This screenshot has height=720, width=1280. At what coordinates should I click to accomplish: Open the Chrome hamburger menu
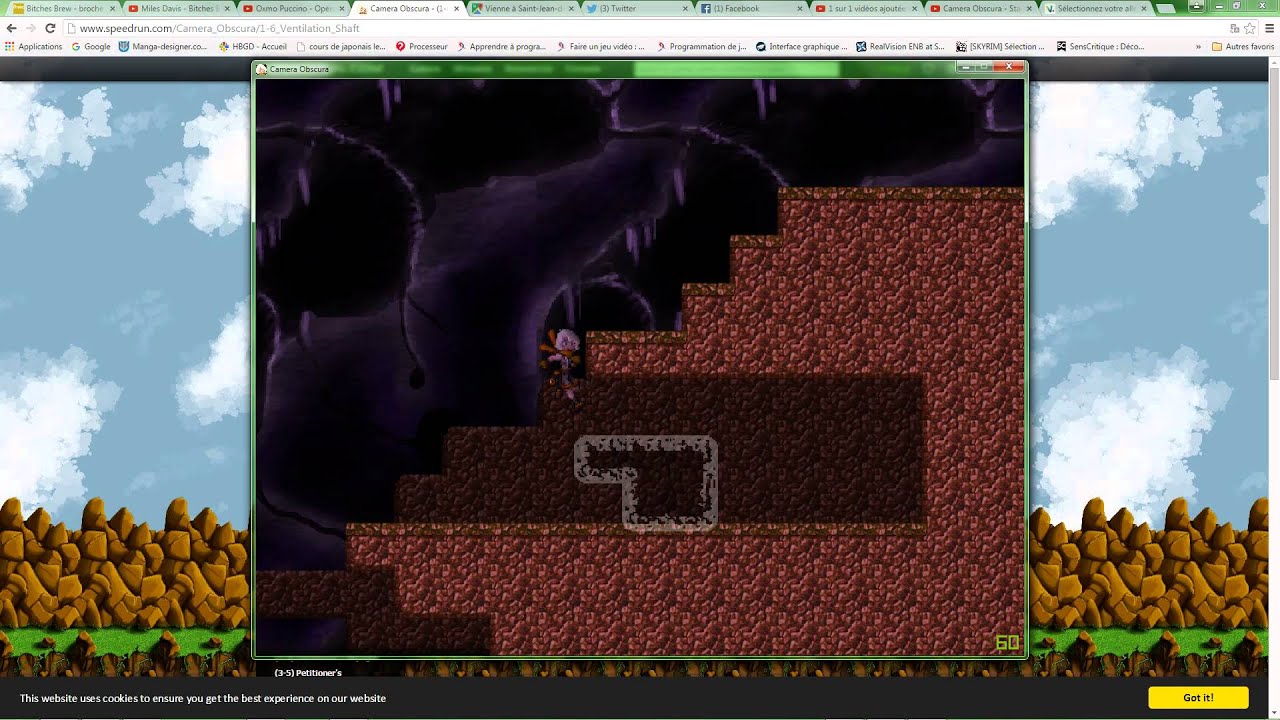click(x=1270, y=28)
